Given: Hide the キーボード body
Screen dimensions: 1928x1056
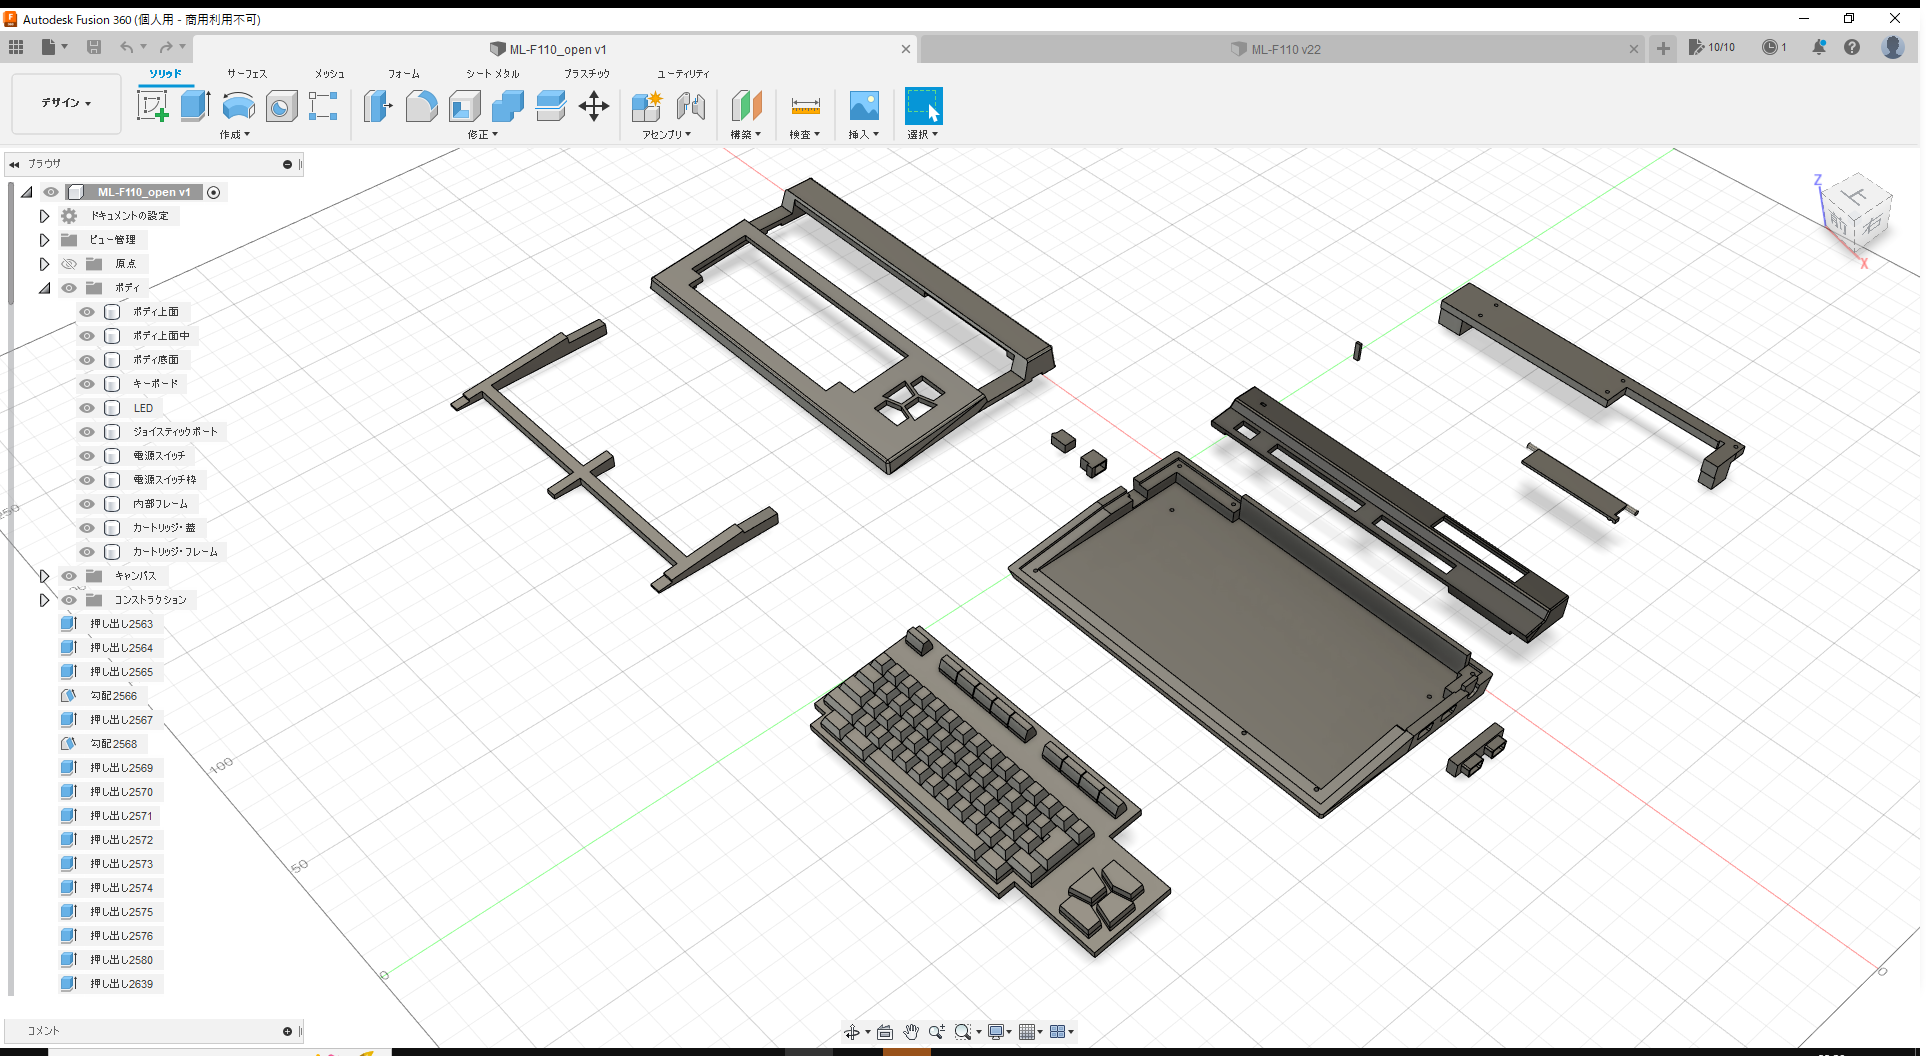Looking at the screenshot, I should (86, 383).
